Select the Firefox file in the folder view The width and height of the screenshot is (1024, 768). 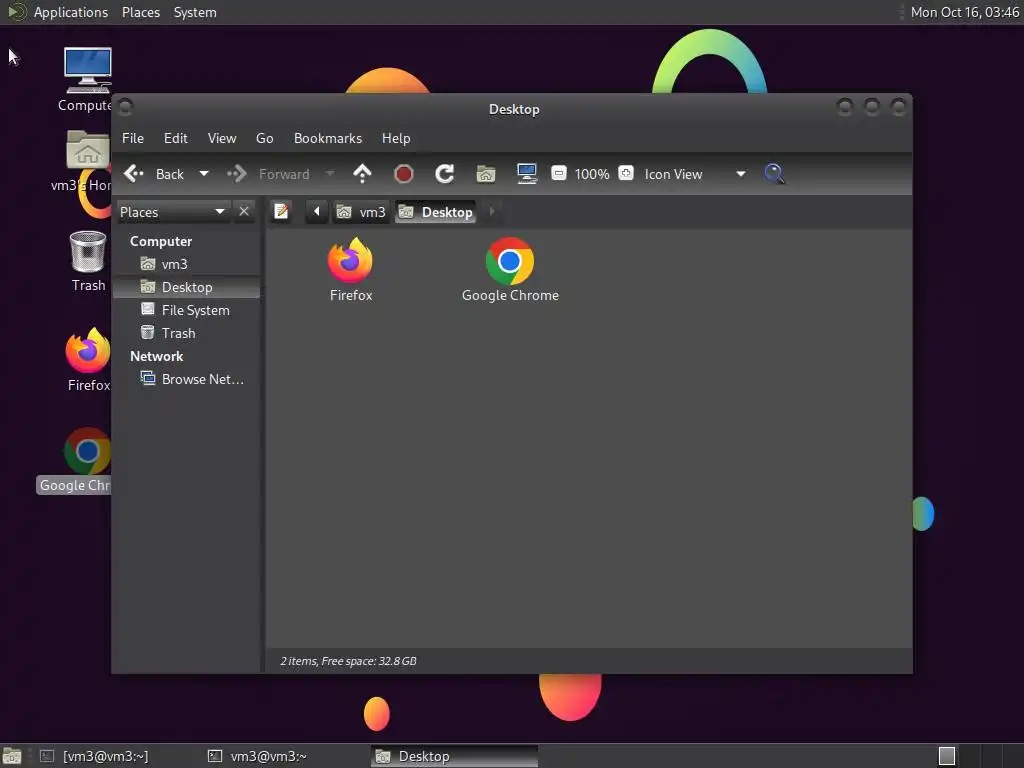tap(351, 270)
